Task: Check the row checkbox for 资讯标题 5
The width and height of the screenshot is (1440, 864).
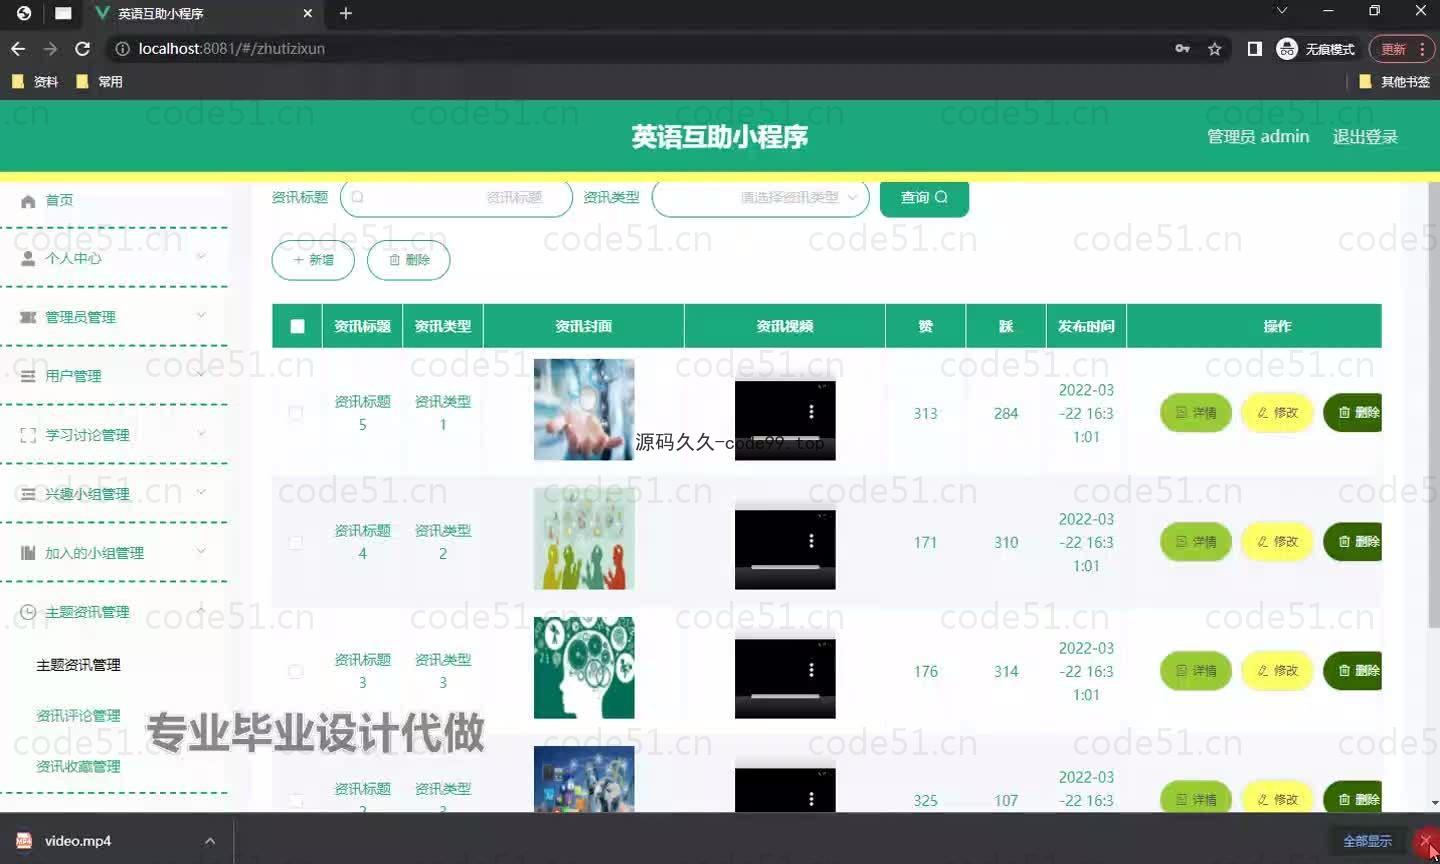Action: pyautogui.click(x=296, y=413)
